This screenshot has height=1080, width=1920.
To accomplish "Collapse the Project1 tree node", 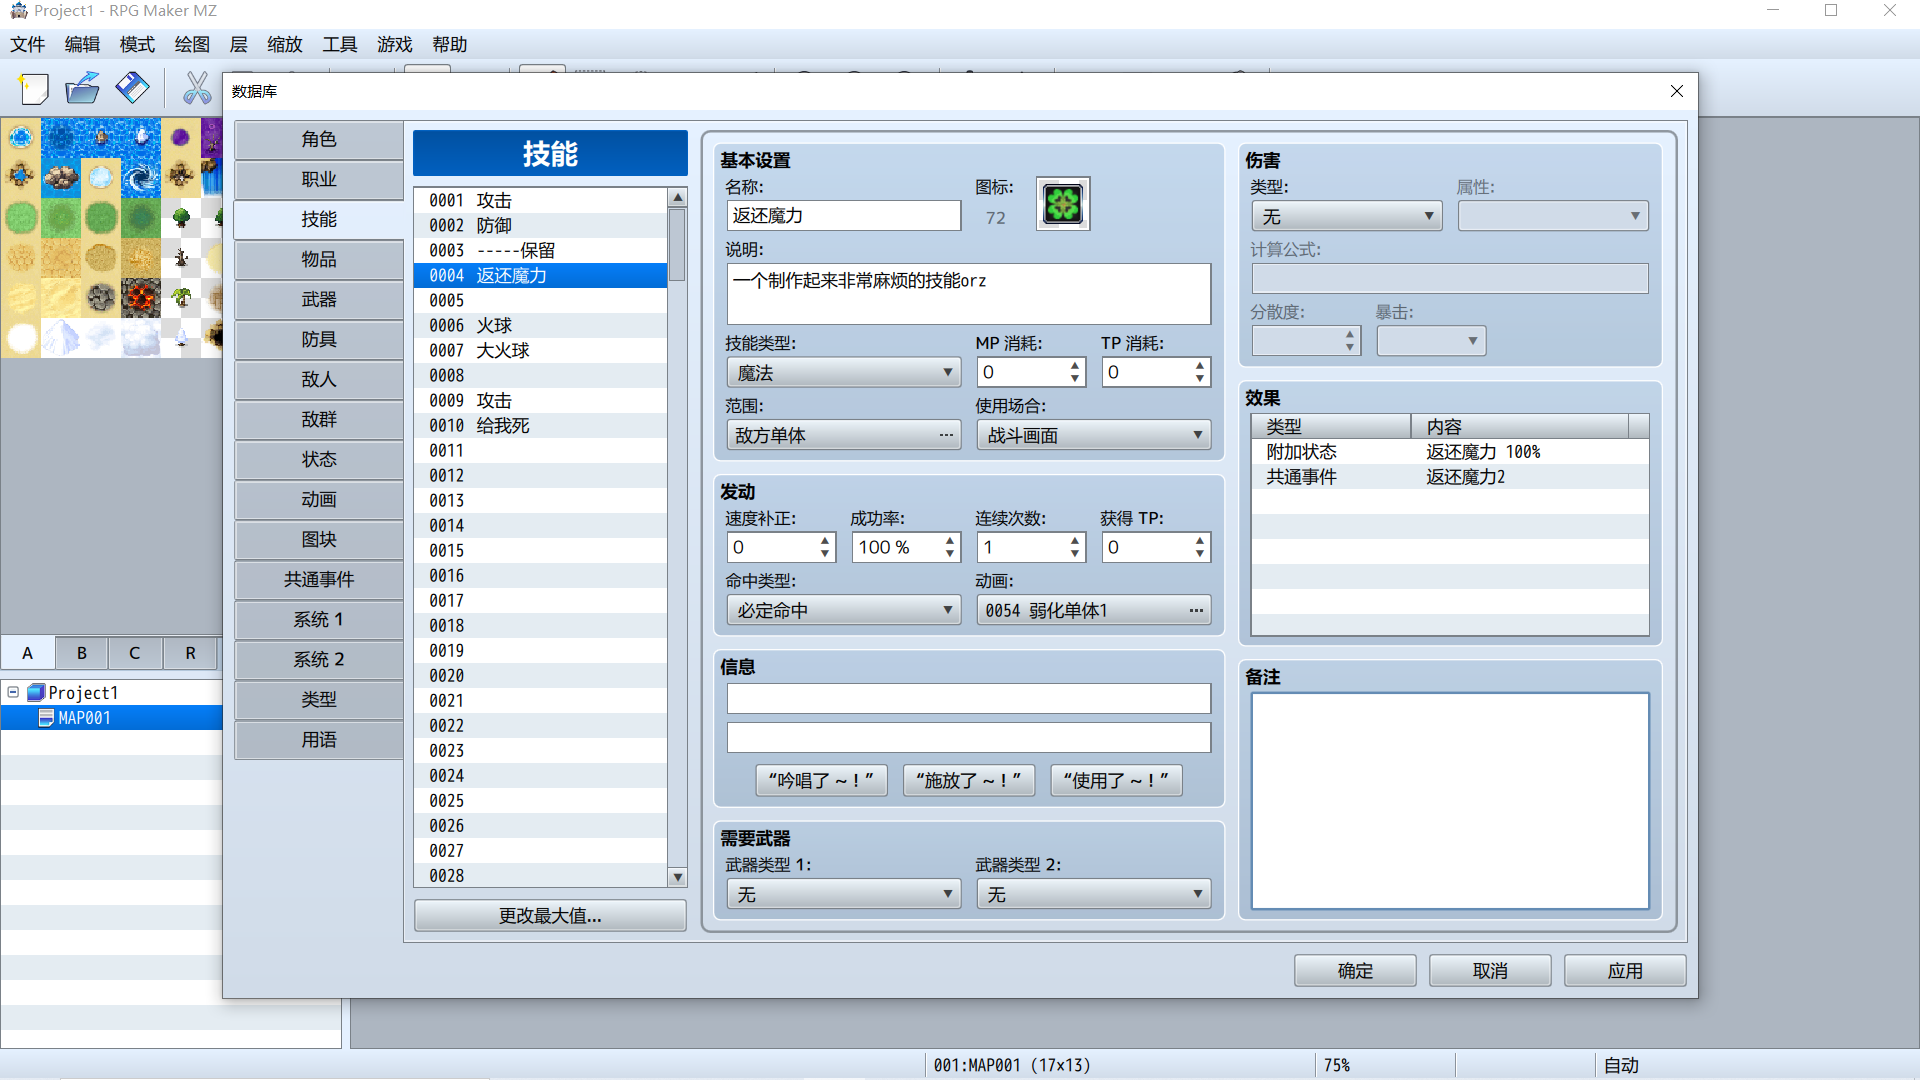I will (13, 692).
